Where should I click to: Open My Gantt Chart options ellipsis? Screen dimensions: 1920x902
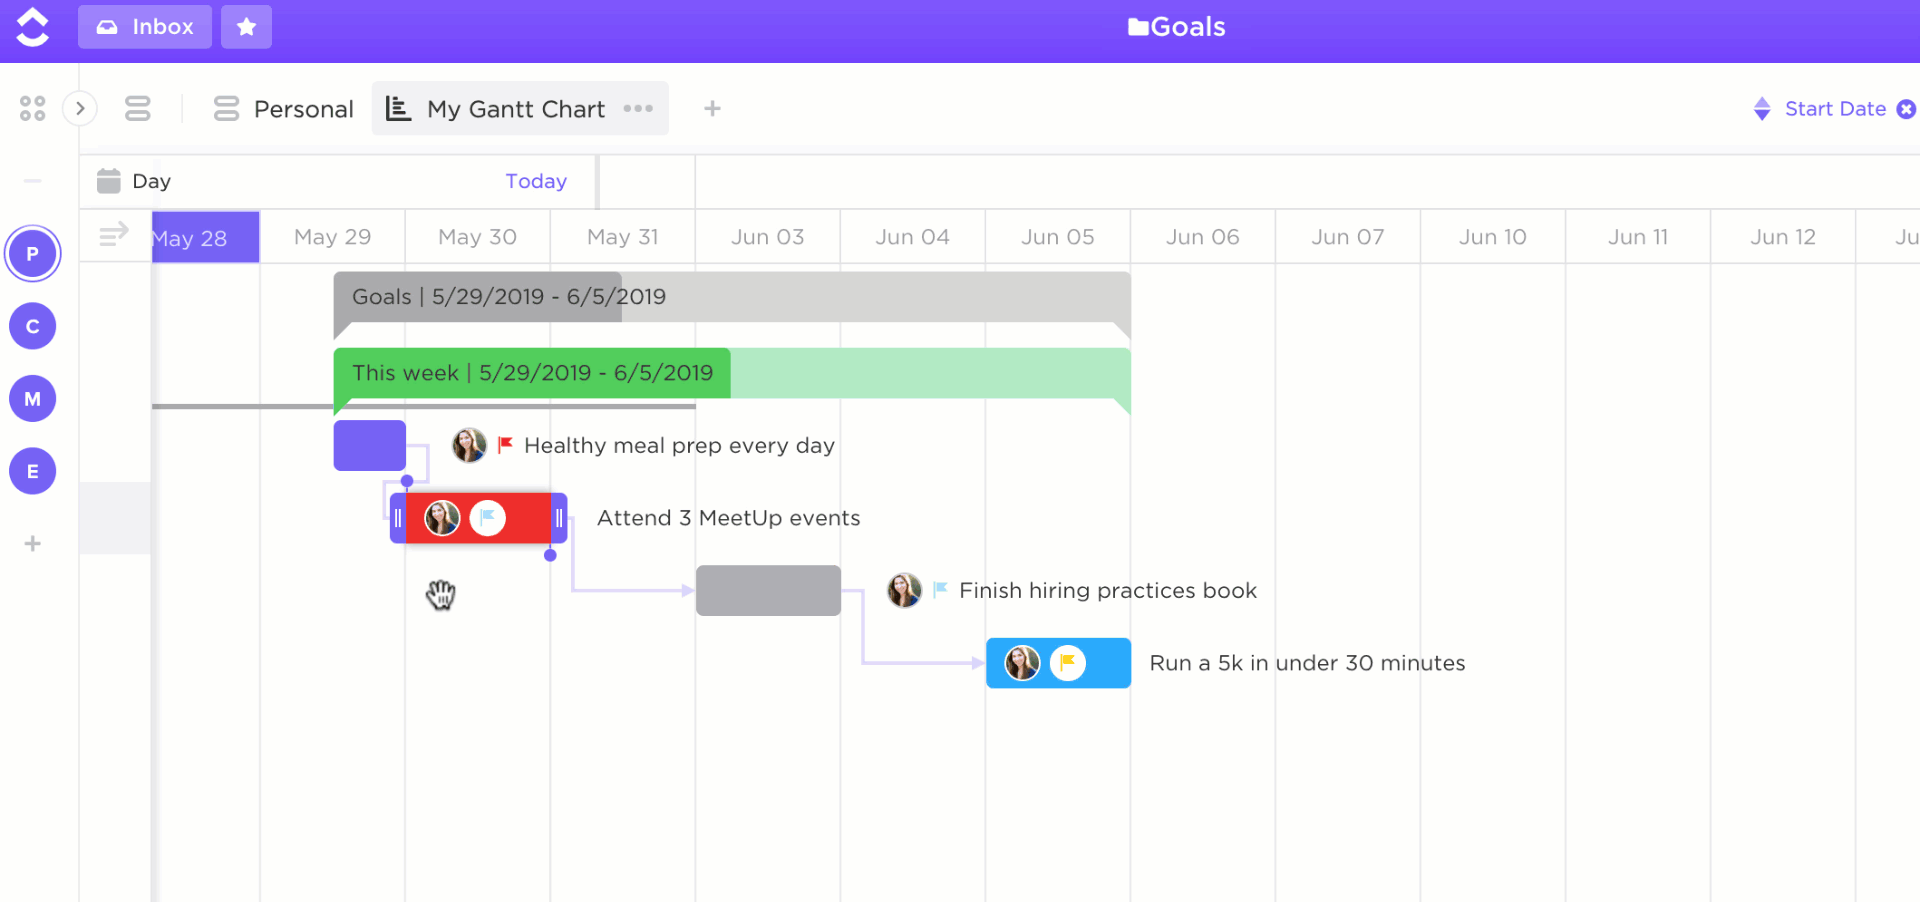pos(638,108)
